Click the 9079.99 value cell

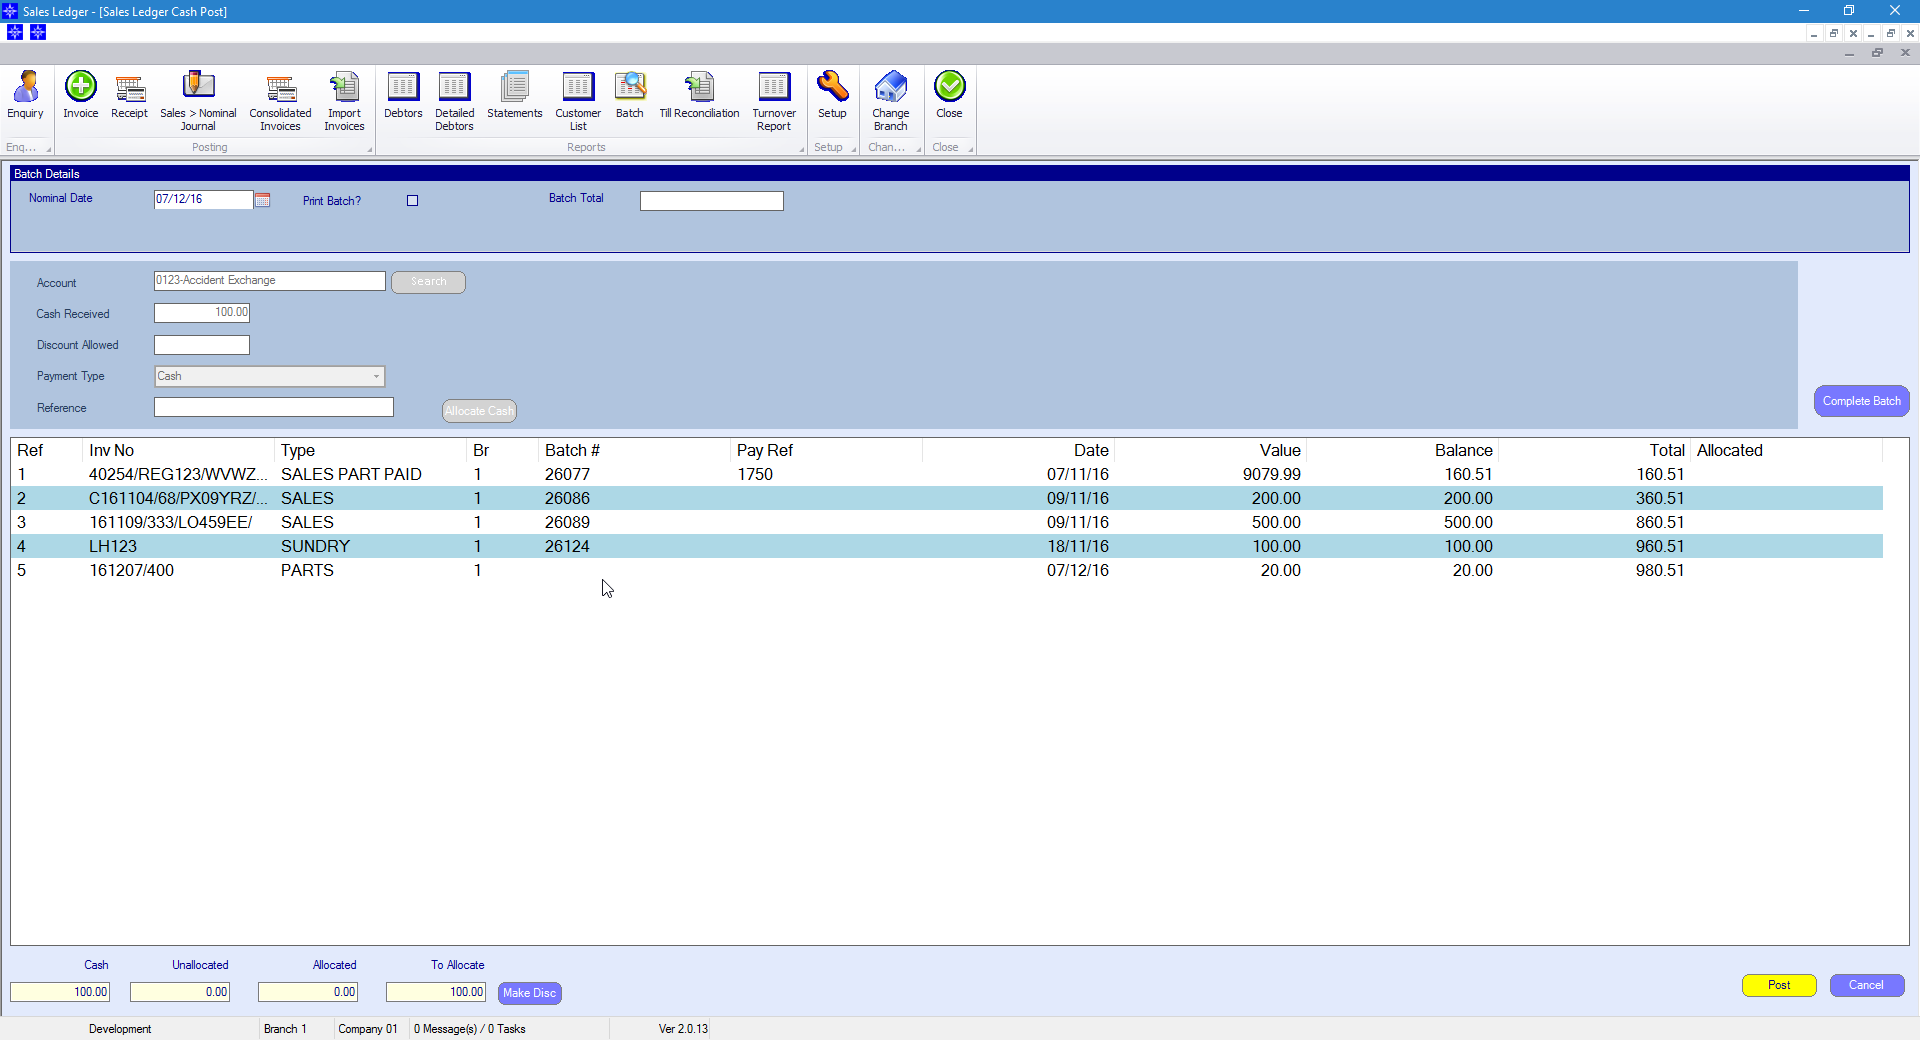(1271, 474)
